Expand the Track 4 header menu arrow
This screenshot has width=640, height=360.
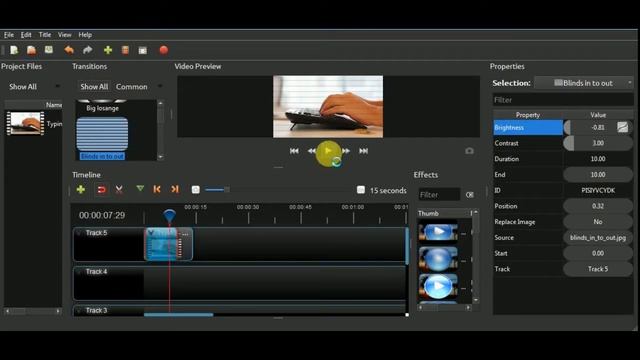pyautogui.click(x=79, y=271)
